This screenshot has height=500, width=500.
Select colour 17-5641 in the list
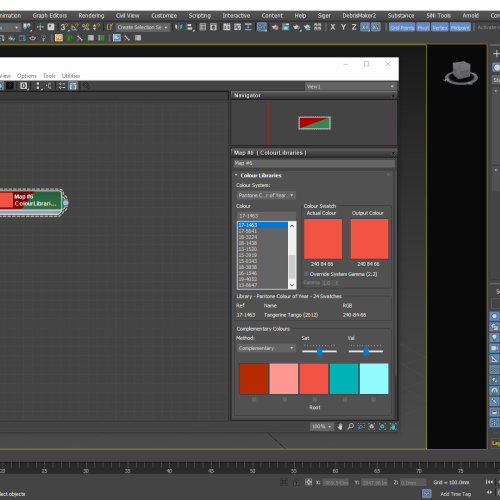pos(263,231)
